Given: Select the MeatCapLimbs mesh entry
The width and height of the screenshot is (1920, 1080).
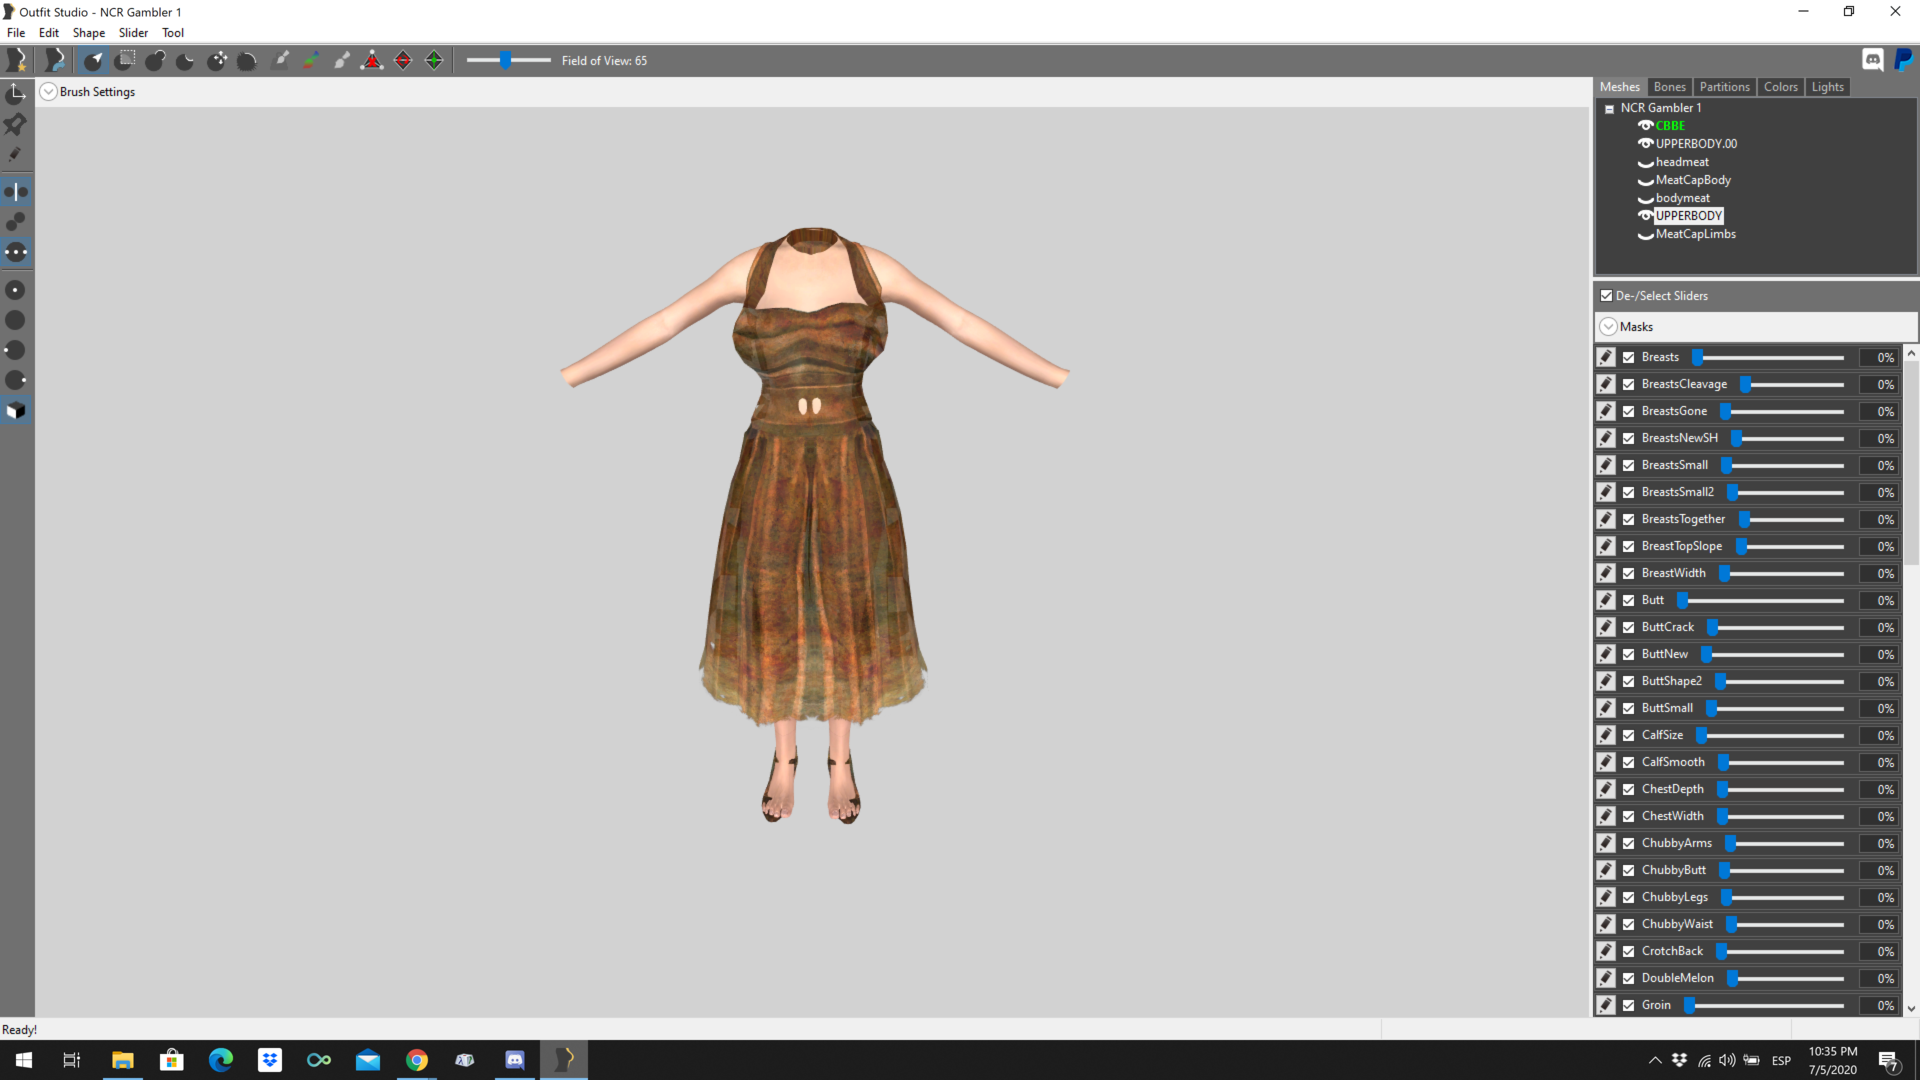Looking at the screenshot, I should coord(1695,235).
